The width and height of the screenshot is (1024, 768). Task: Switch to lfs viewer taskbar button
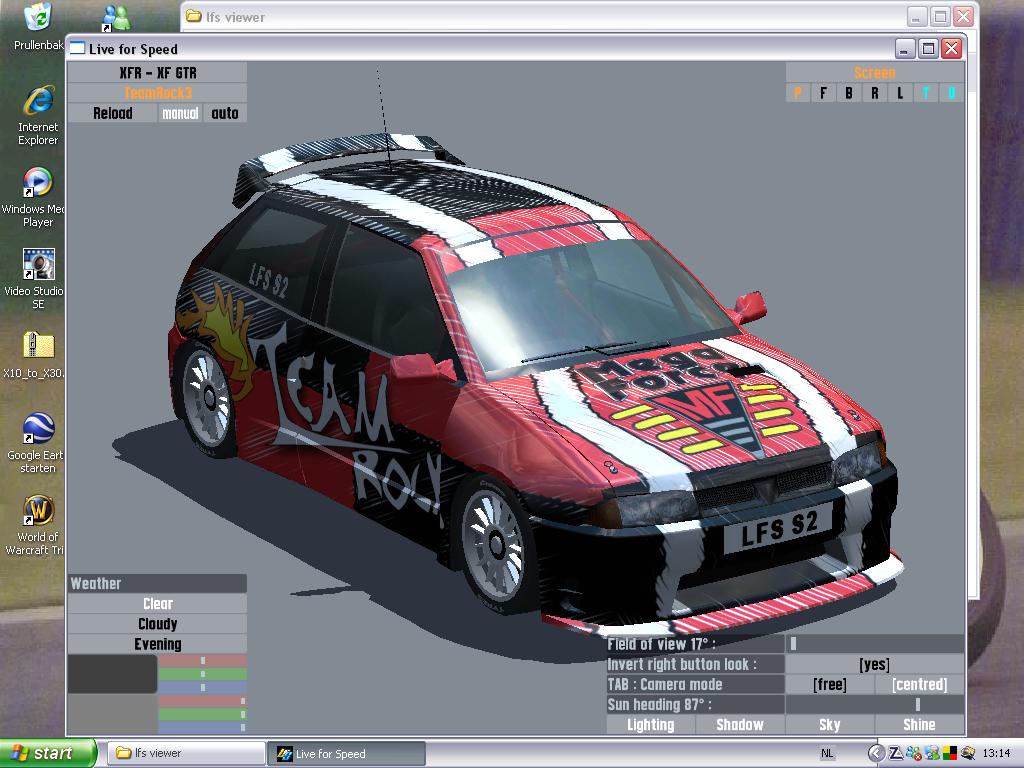pos(185,753)
